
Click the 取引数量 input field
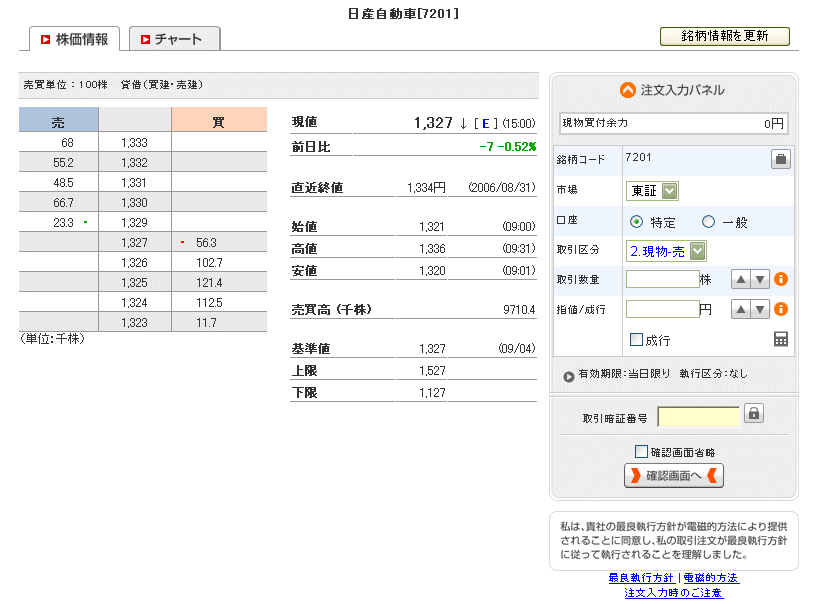(662, 279)
